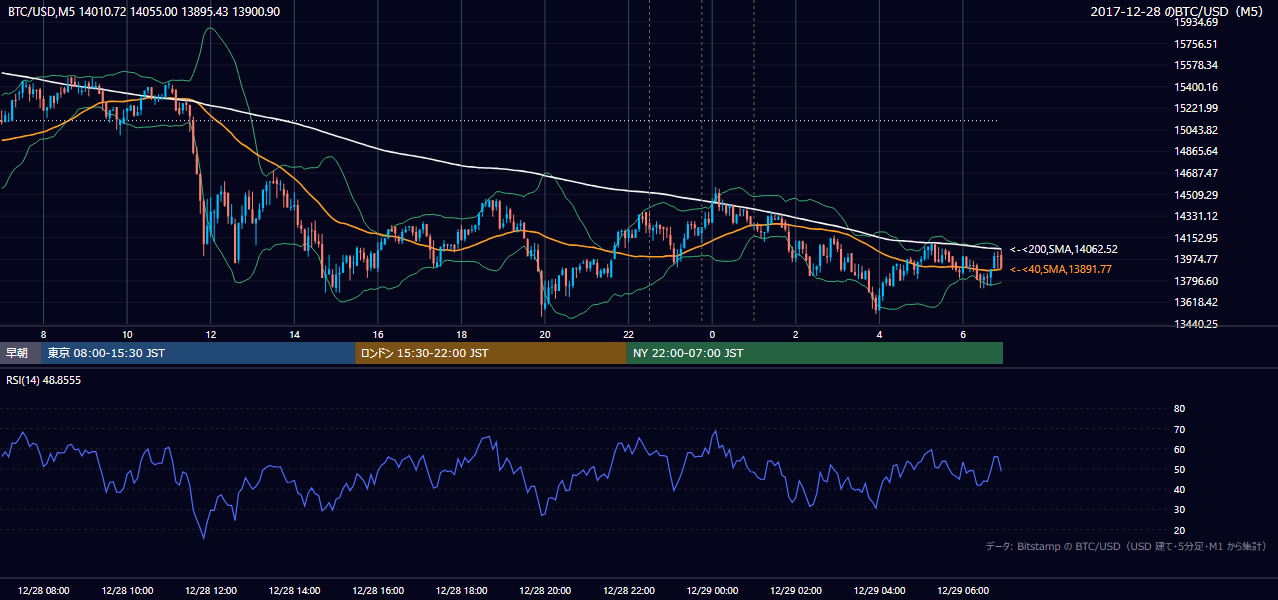The image size is (1278, 600).
Task: Click the time label 12/28 16:00
Action: click(x=378, y=591)
